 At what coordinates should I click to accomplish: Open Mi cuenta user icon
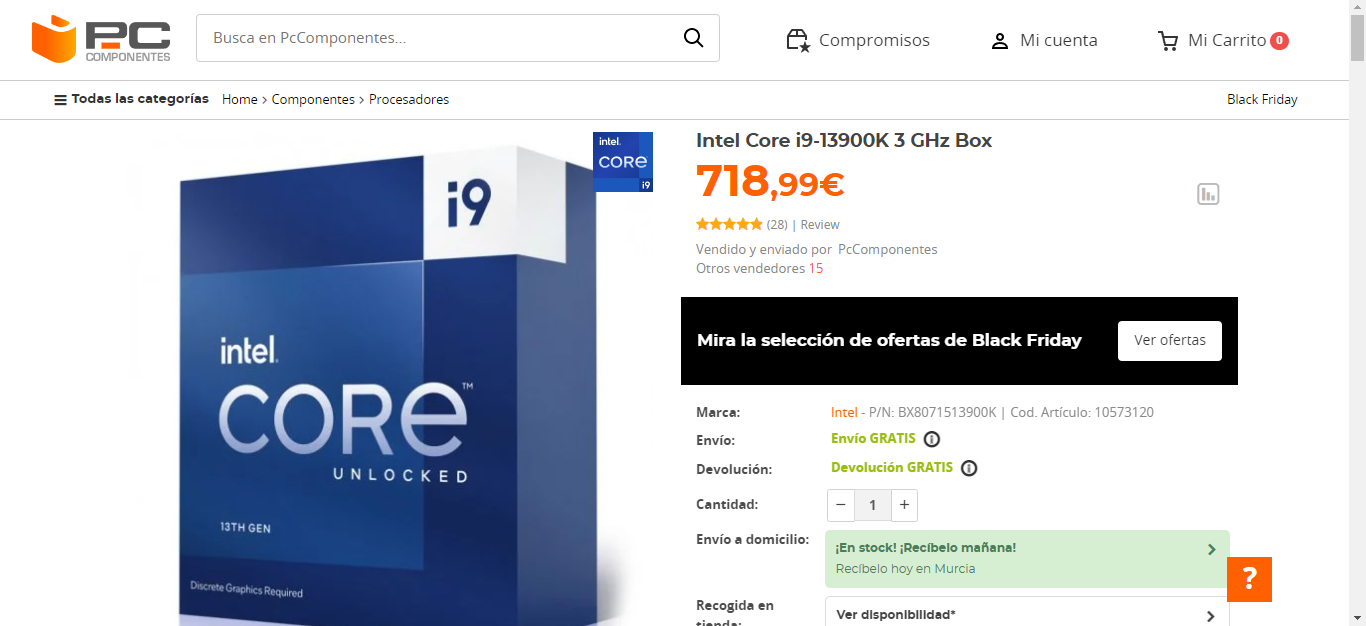(x=999, y=41)
